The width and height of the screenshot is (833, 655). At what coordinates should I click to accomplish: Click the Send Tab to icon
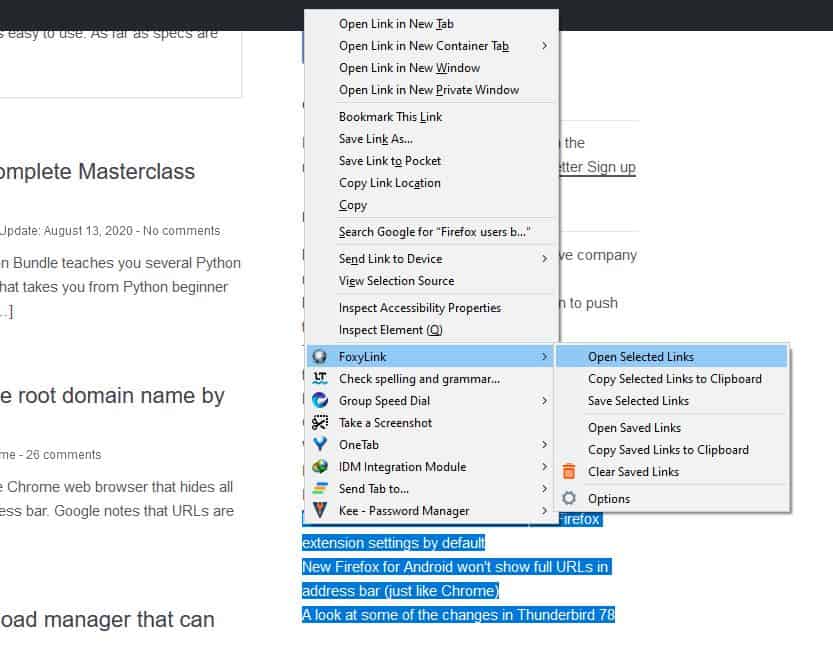[x=318, y=488]
